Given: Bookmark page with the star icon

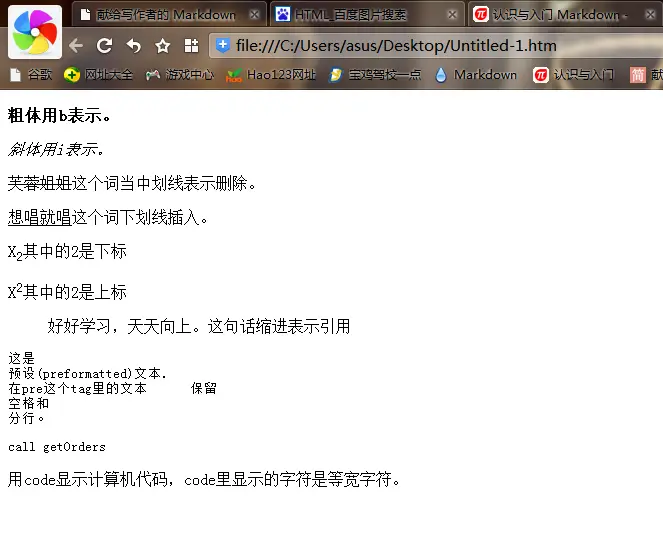Looking at the screenshot, I should 163,46.
